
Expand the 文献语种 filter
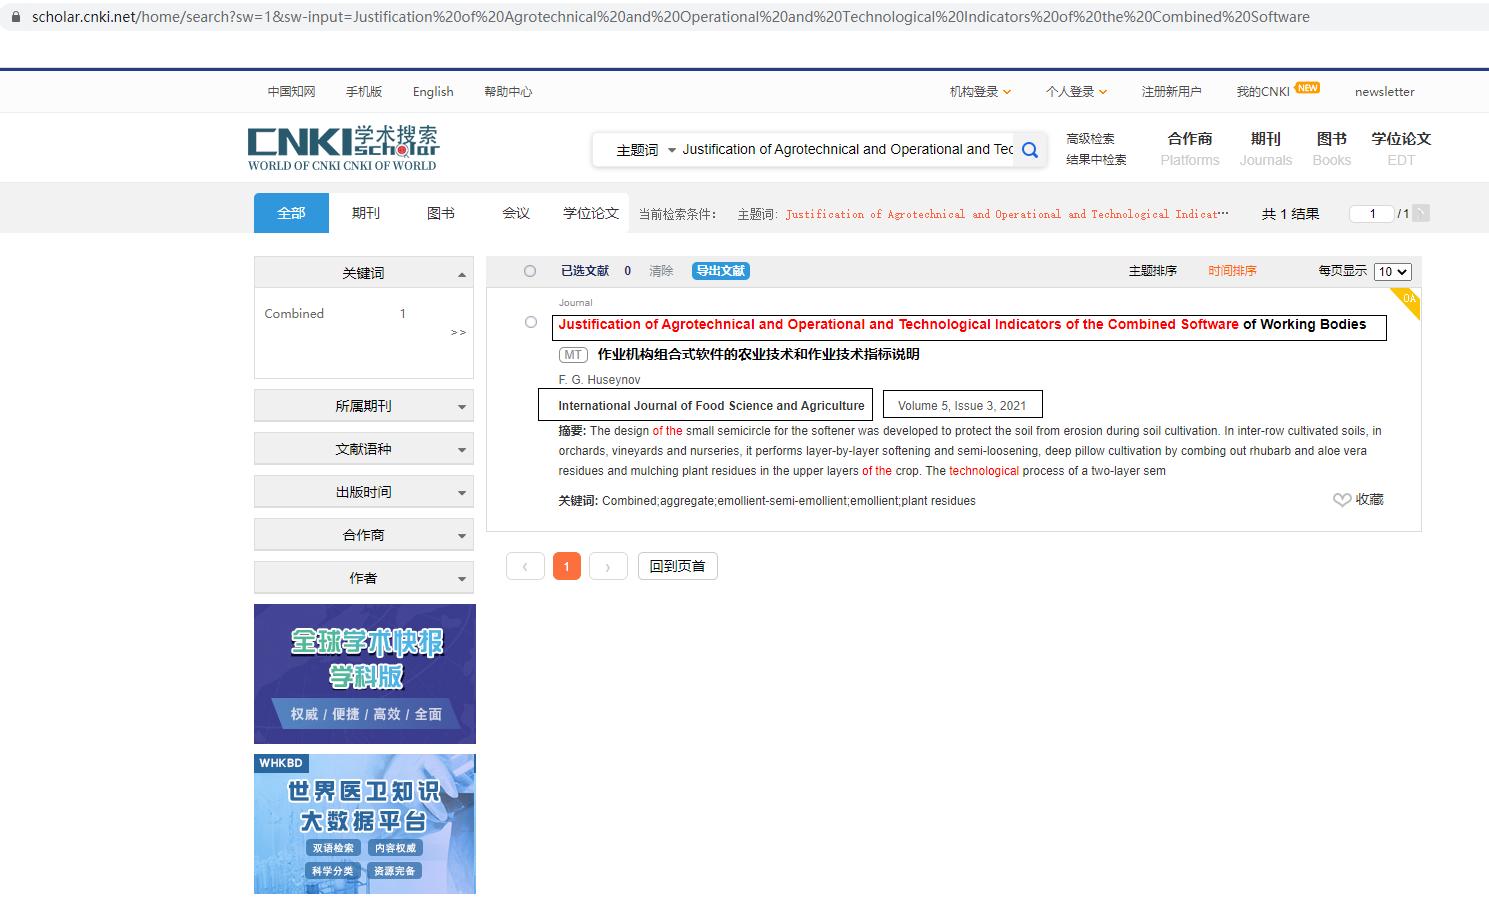[364, 449]
